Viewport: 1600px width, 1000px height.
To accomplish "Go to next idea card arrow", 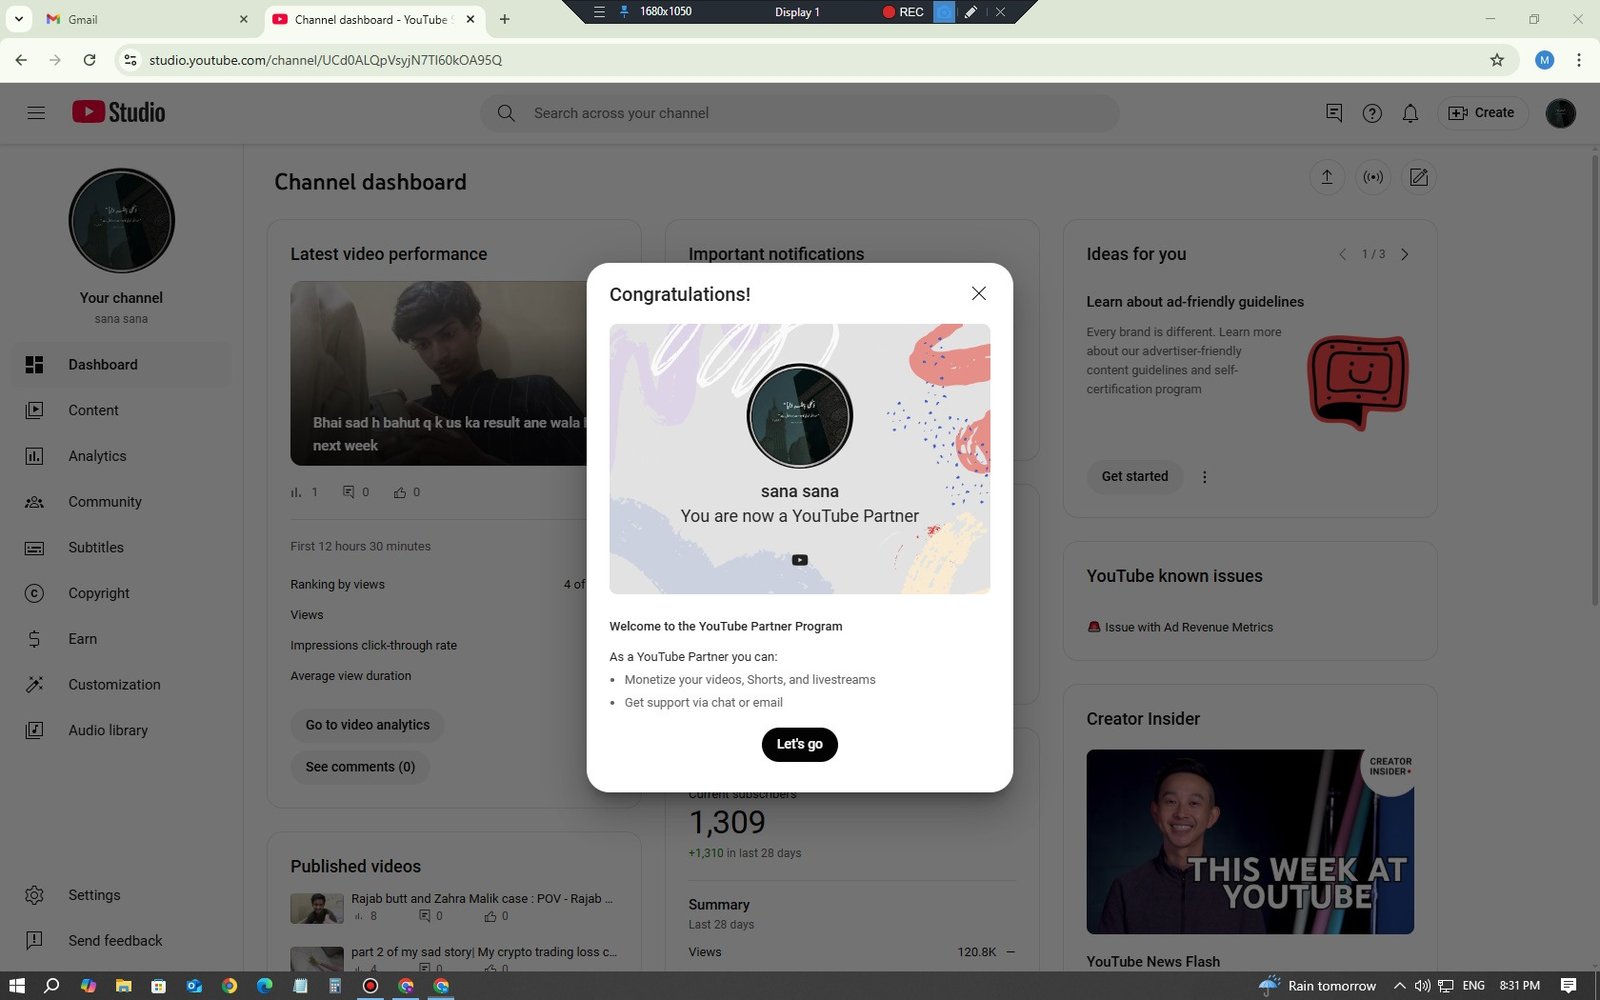I will pos(1405,254).
